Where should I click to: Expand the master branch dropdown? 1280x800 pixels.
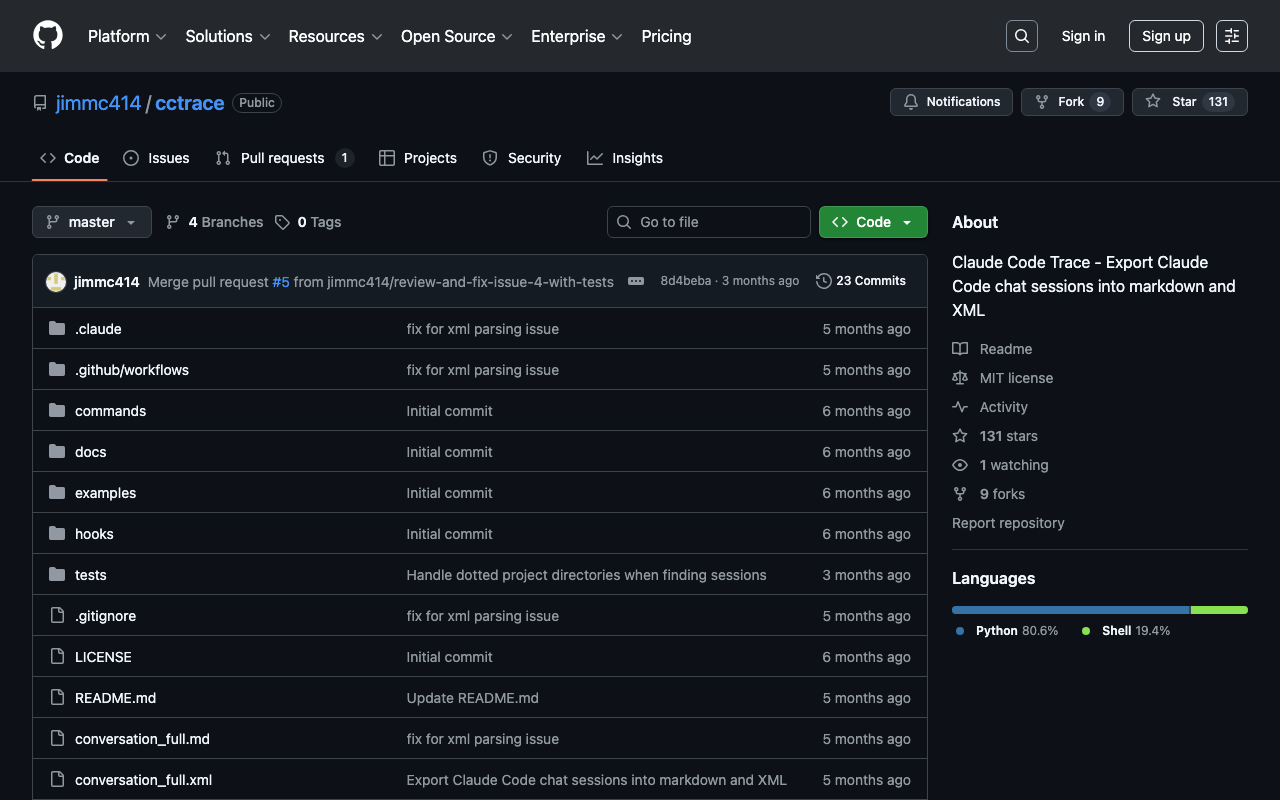coord(92,222)
